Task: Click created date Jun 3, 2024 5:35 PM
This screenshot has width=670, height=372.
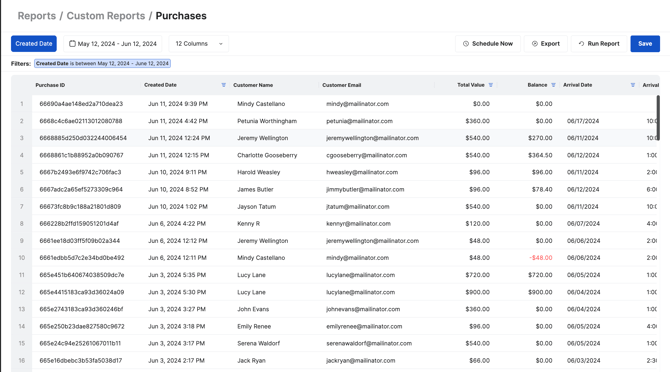Action: [177, 275]
